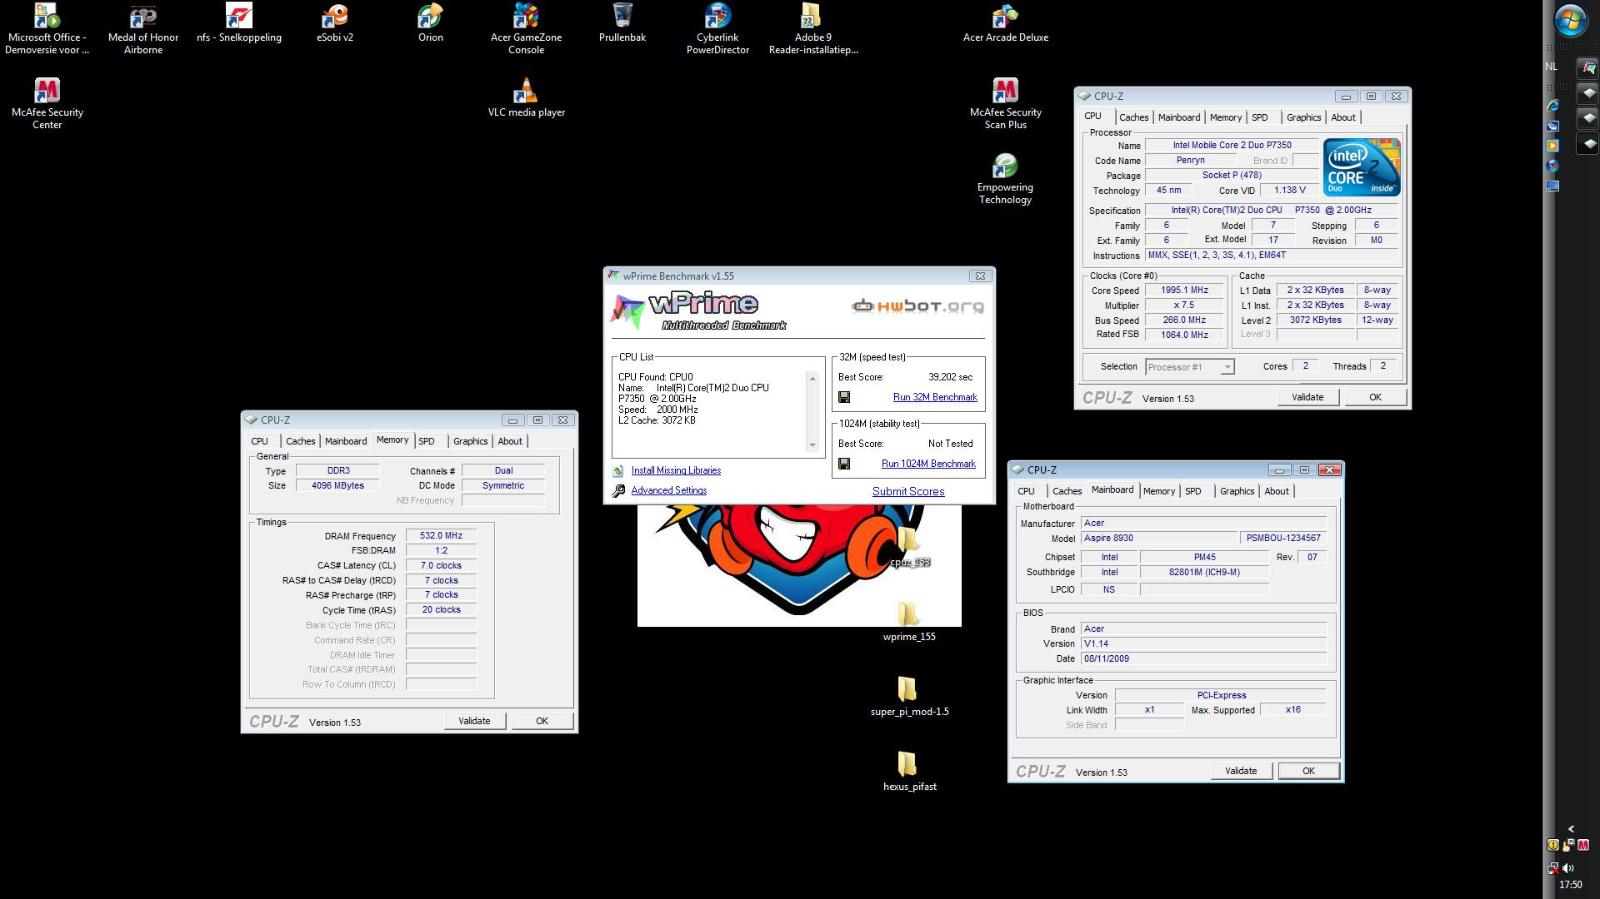
Task: Open Mainboard tab in top-right CPU-Z
Action: tap(1178, 118)
